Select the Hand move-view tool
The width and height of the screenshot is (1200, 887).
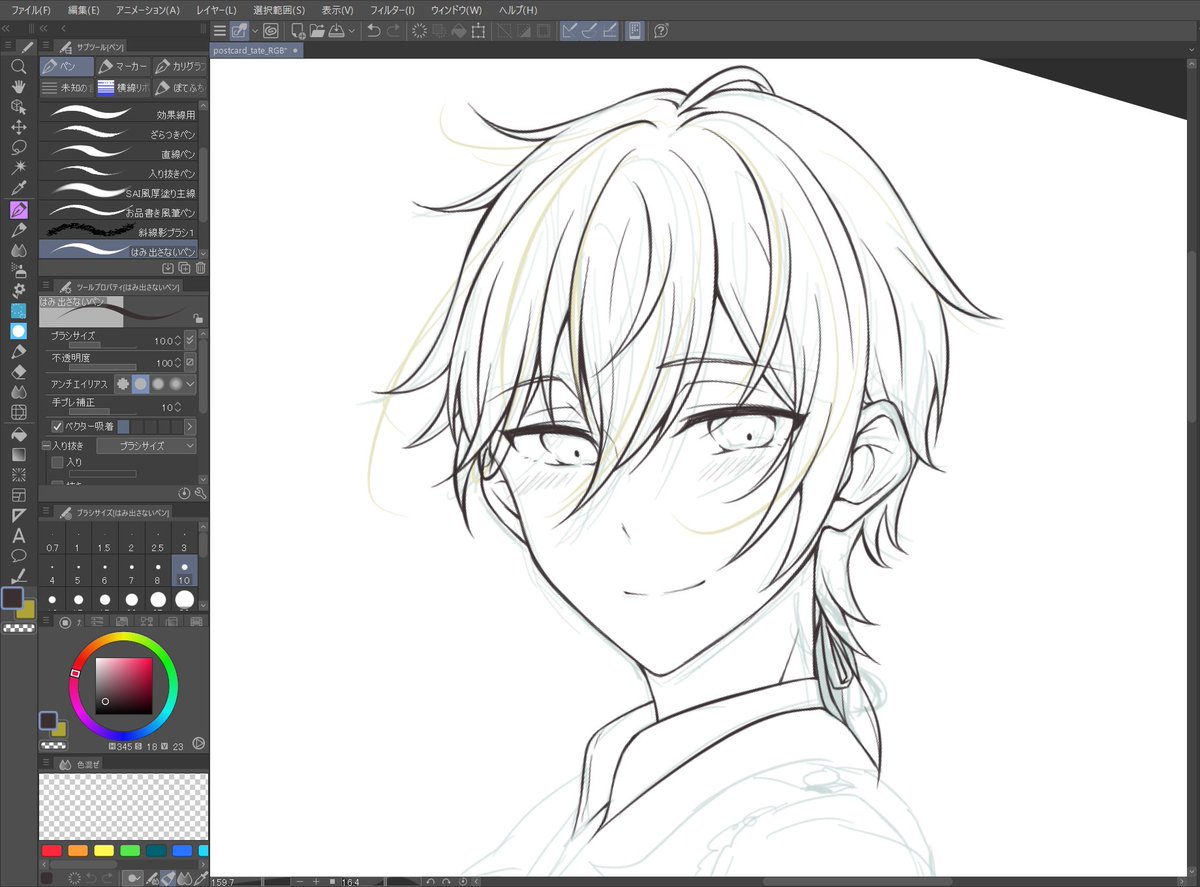click(x=18, y=86)
